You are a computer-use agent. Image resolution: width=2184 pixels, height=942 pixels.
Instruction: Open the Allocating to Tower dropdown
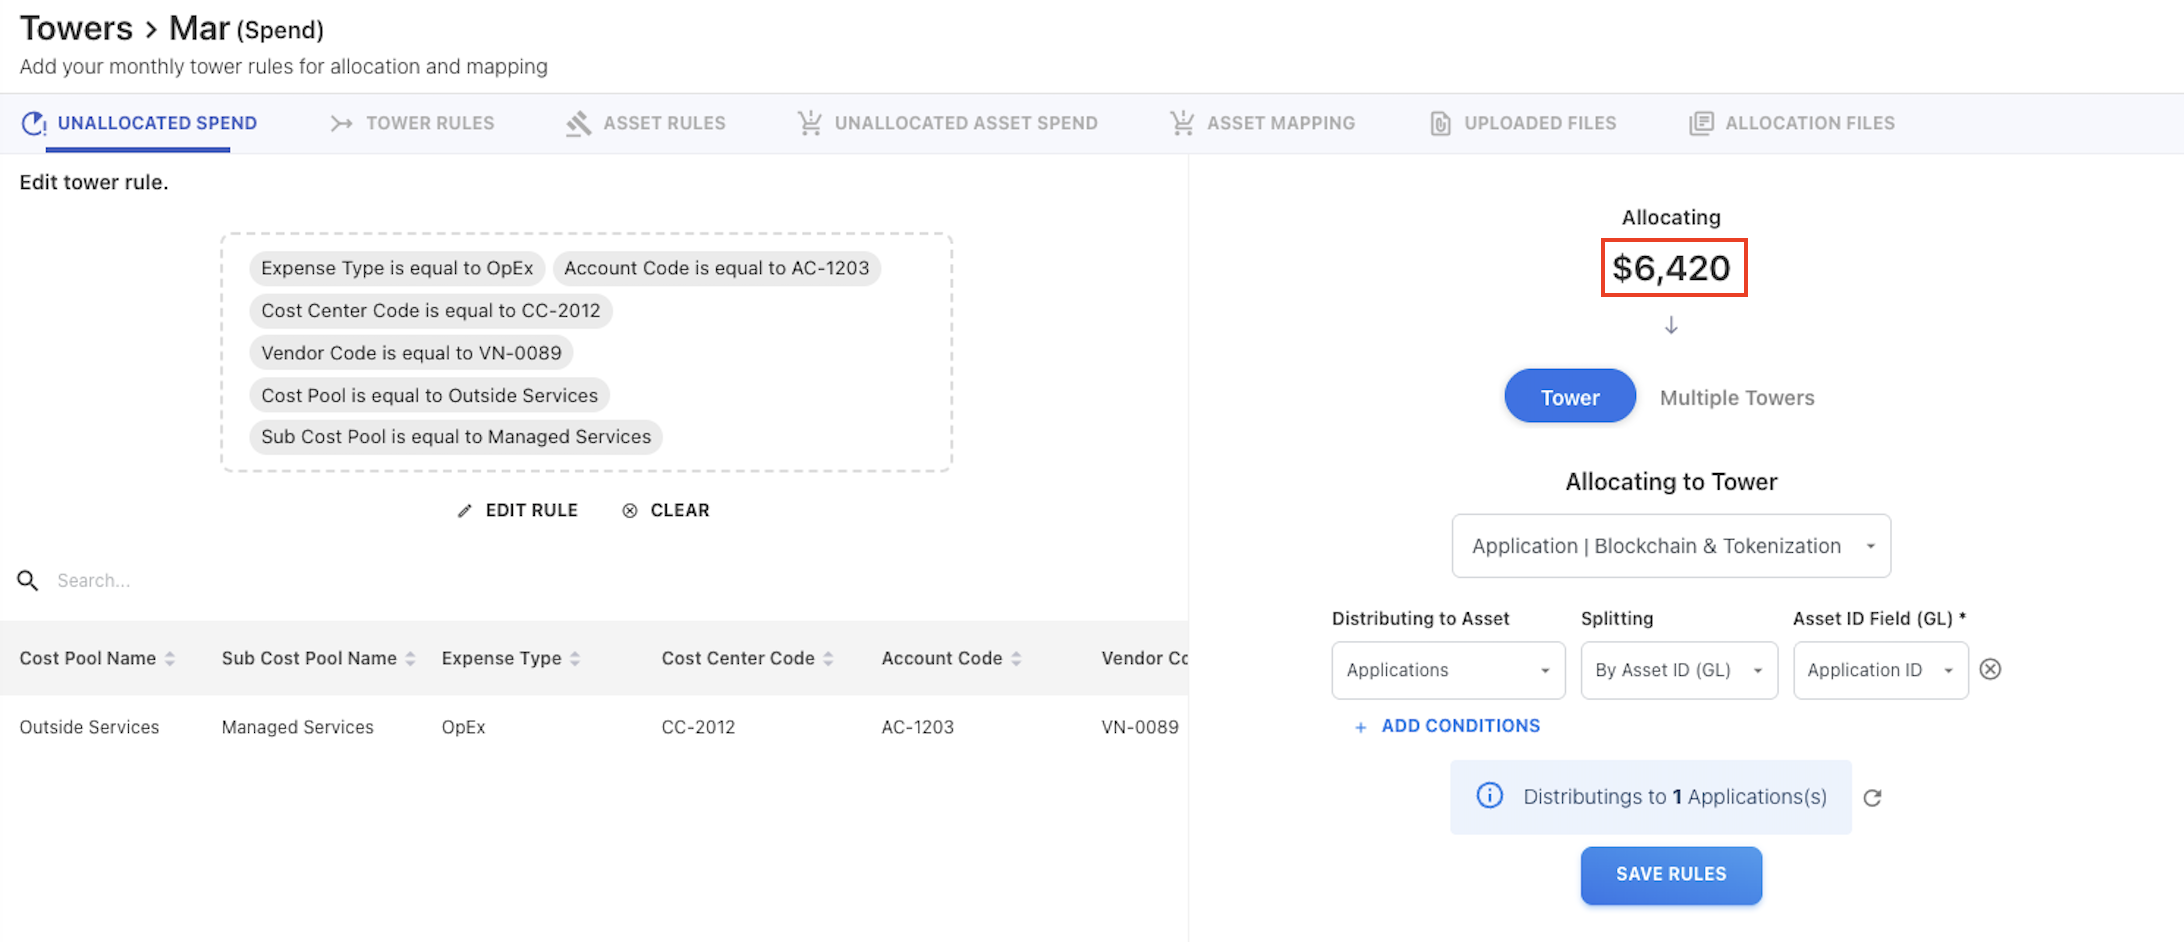pos(1670,546)
